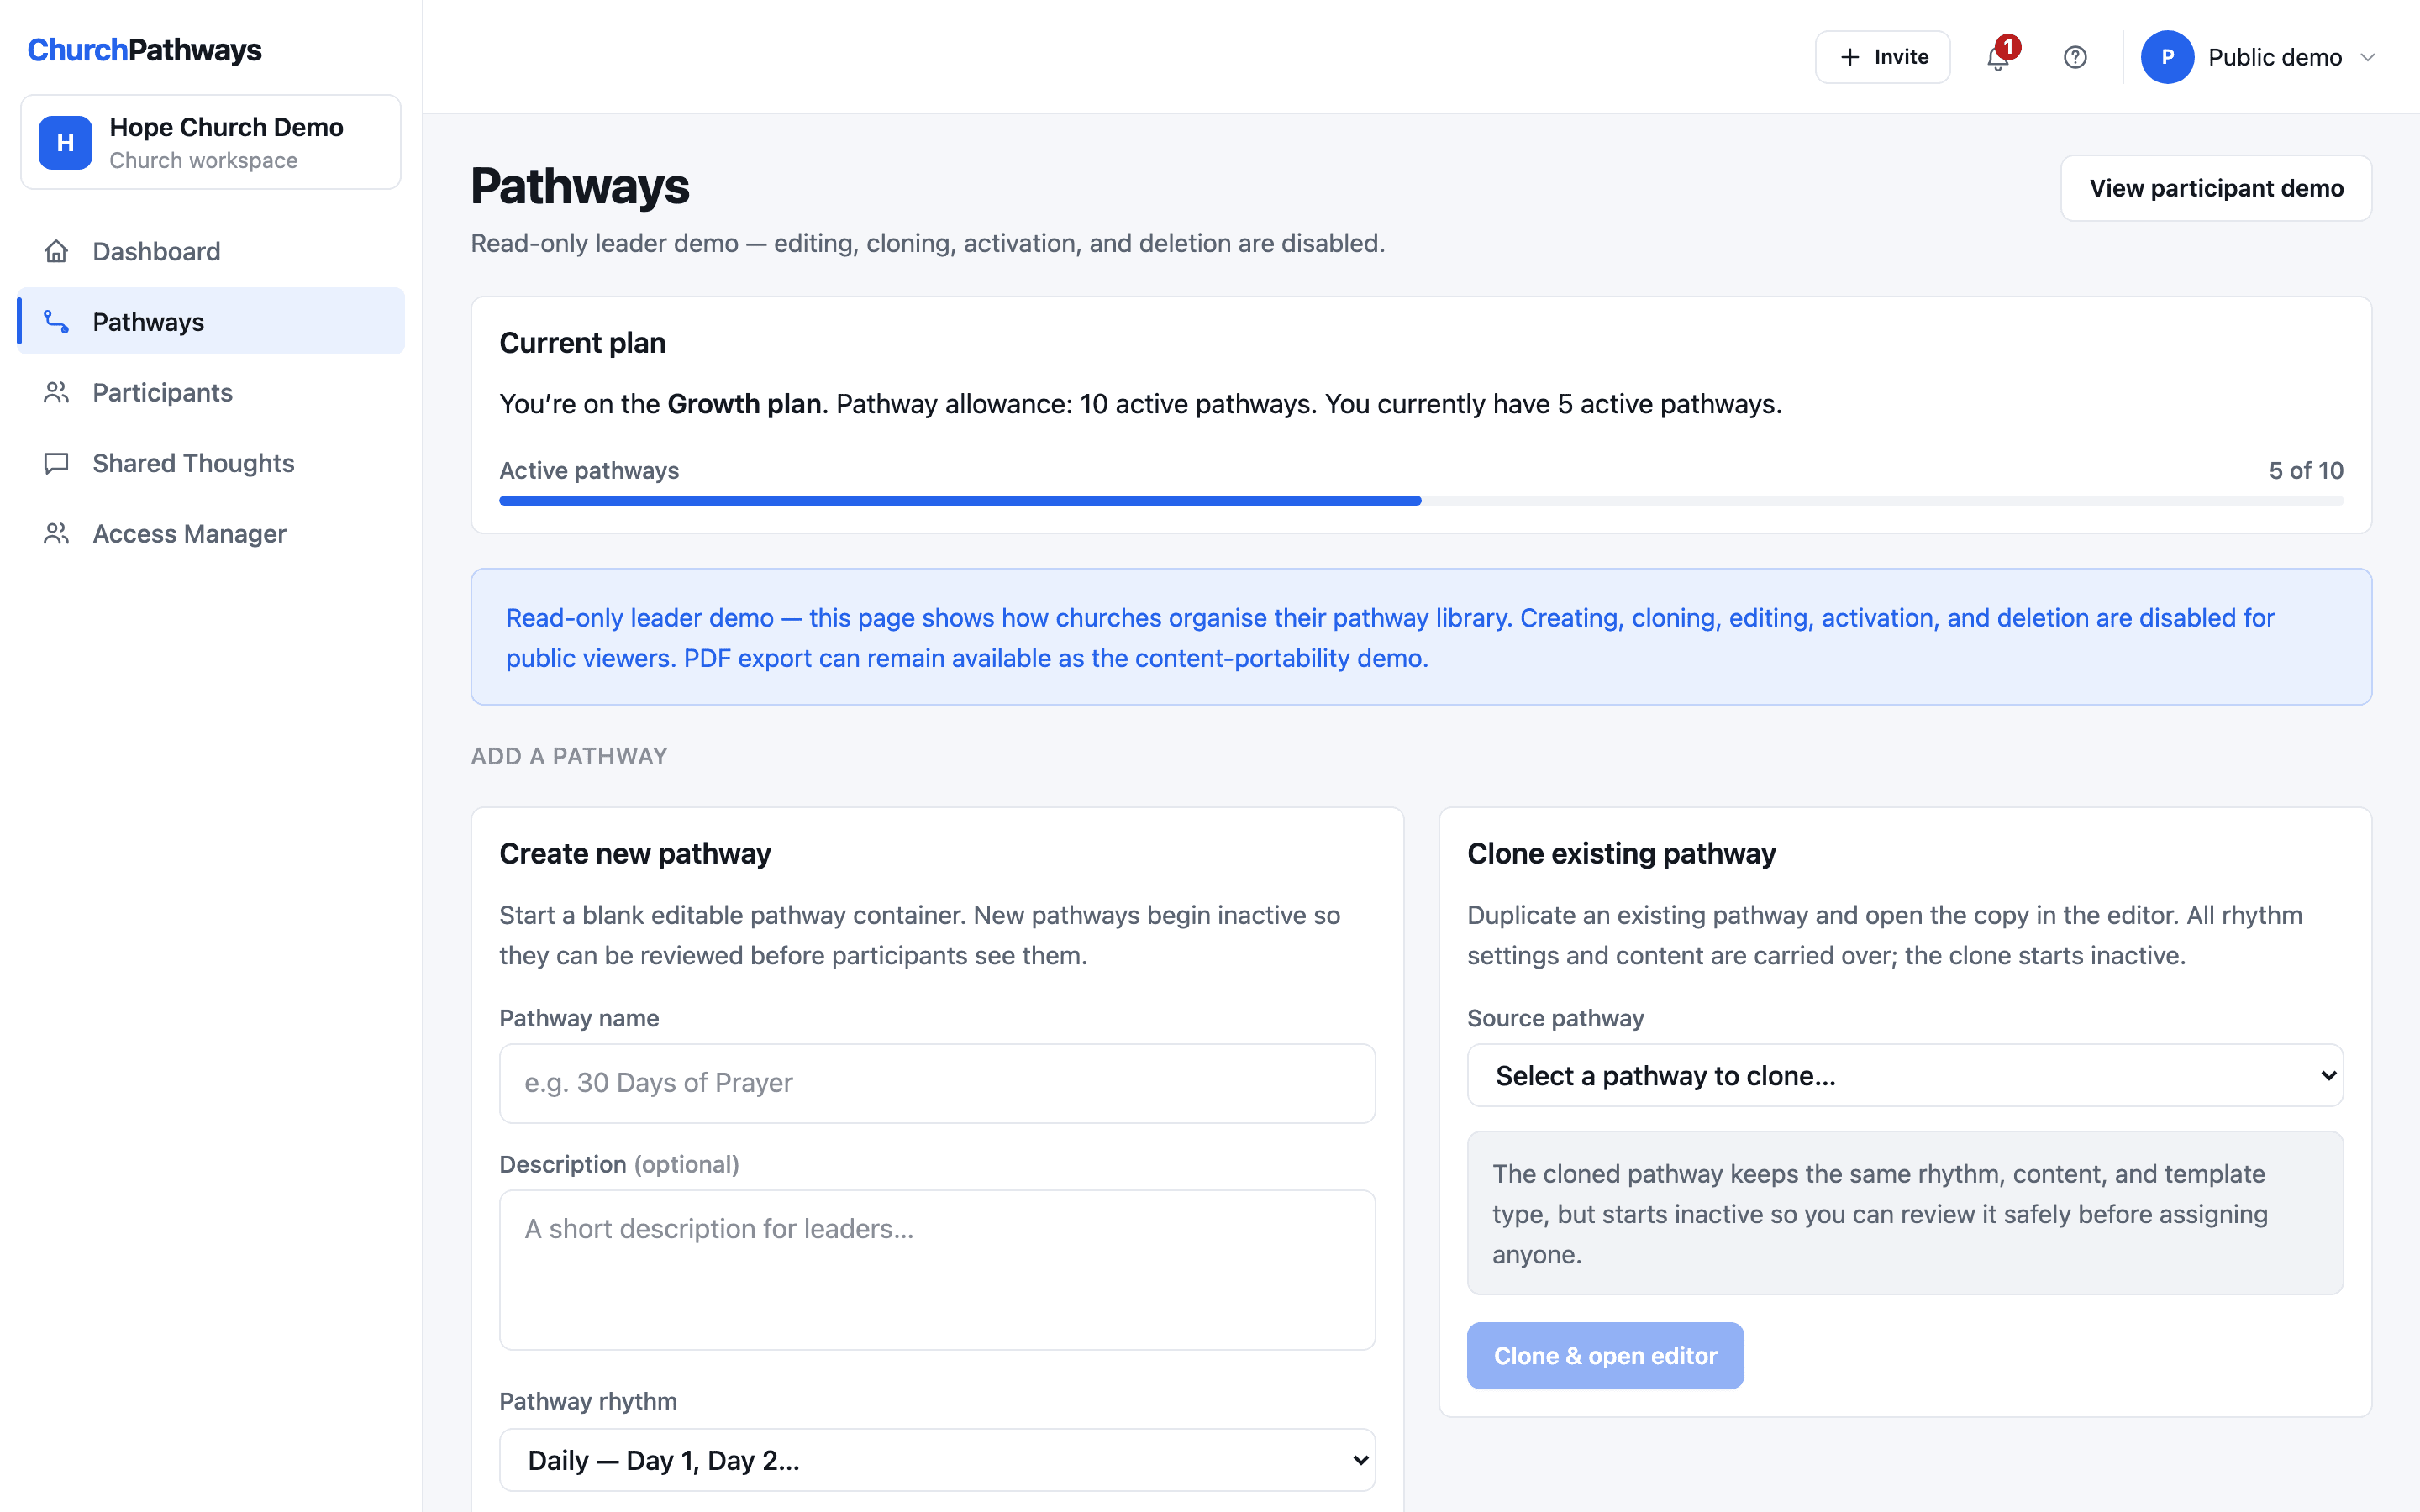
Task: Click the Invite button
Action: pos(1882,57)
